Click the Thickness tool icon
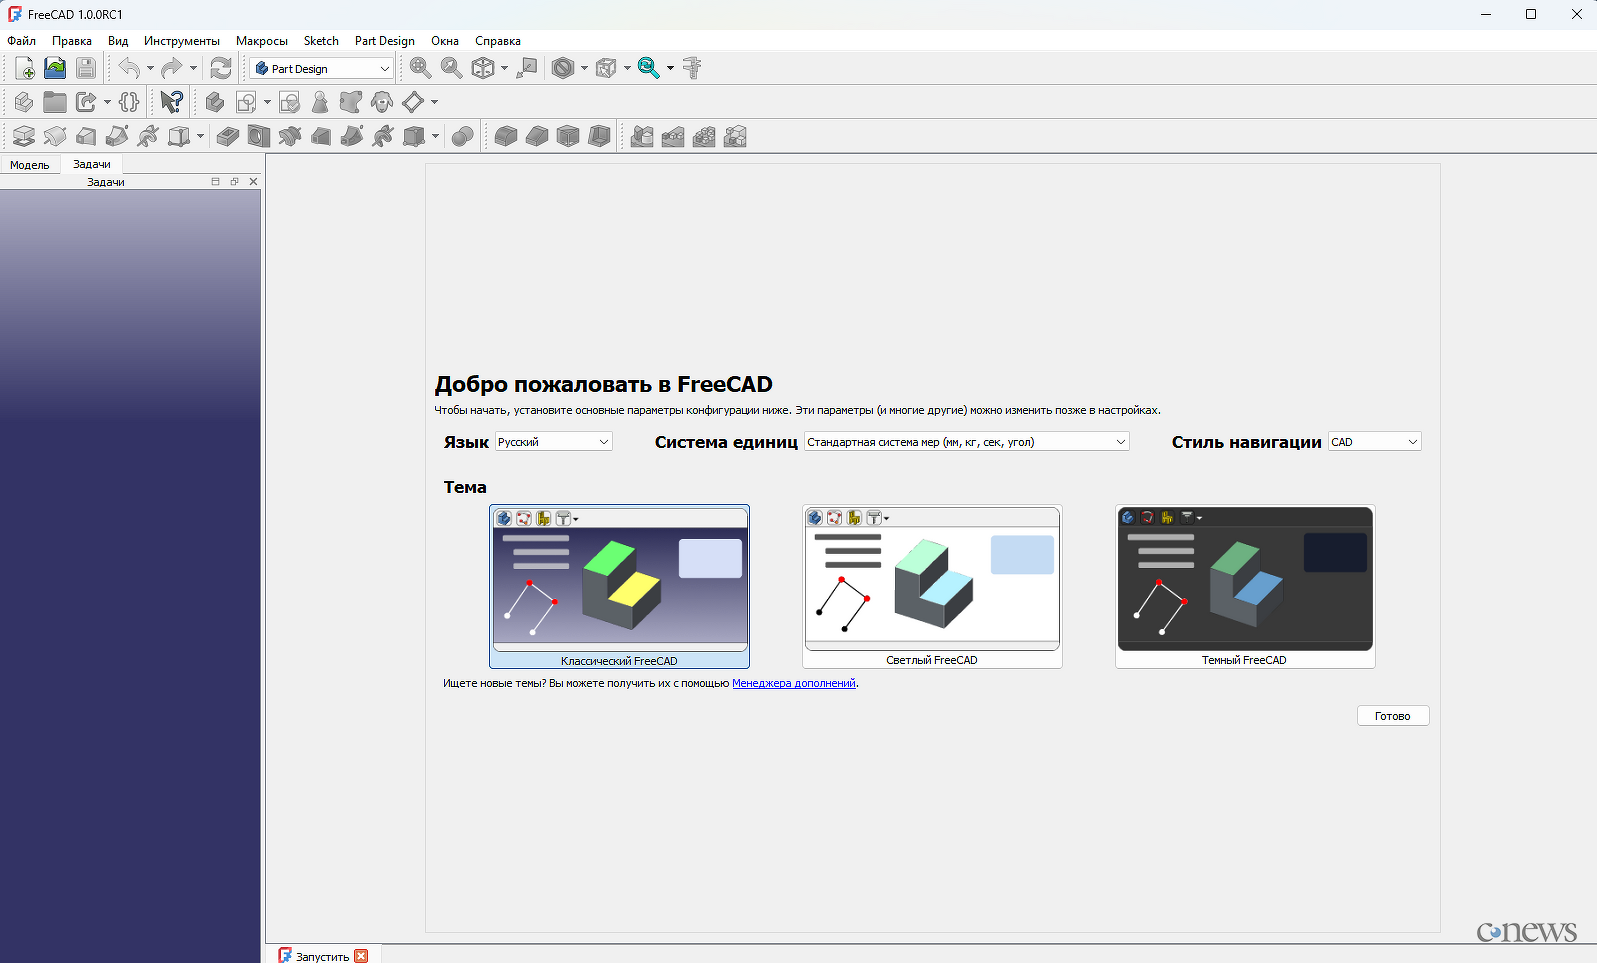 pyautogui.click(x=599, y=136)
